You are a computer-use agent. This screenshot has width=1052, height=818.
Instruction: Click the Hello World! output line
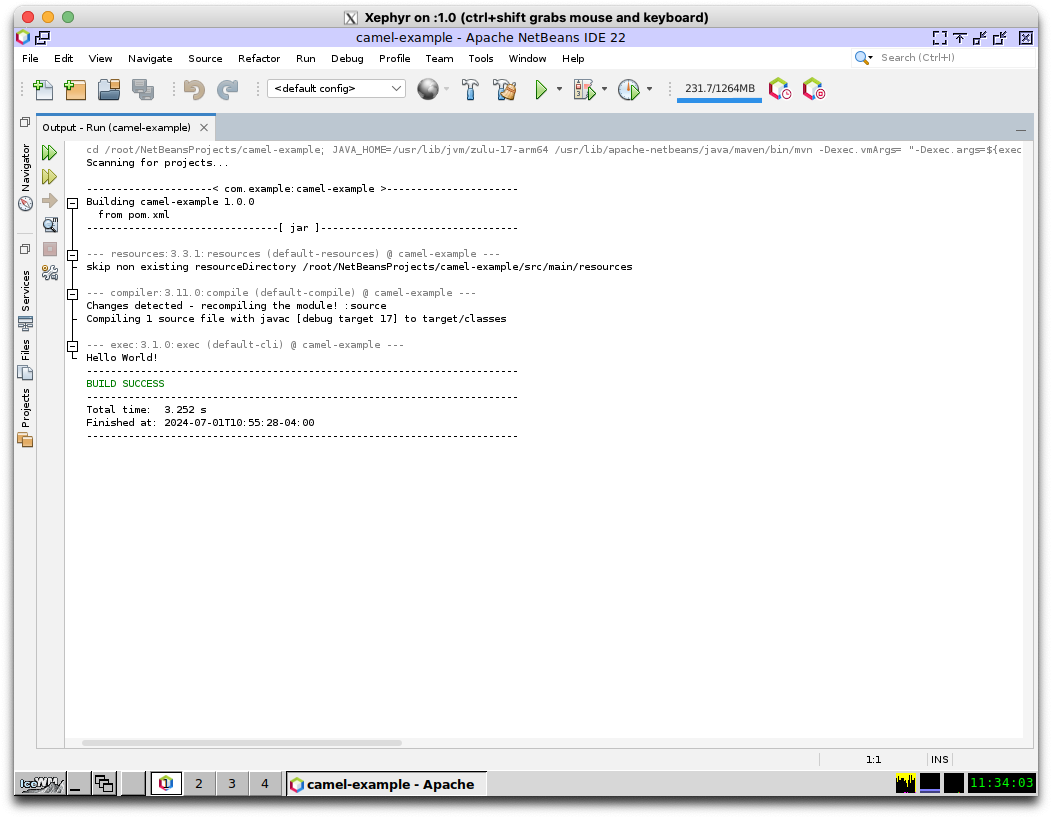click(122, 358)
